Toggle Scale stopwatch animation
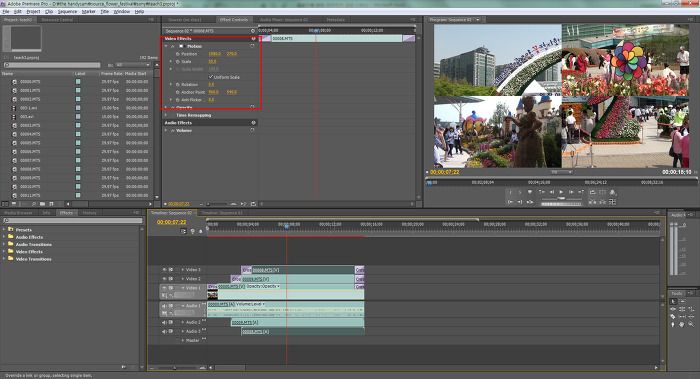The height and width of the screenshot is (379, 700). point(177,62)
